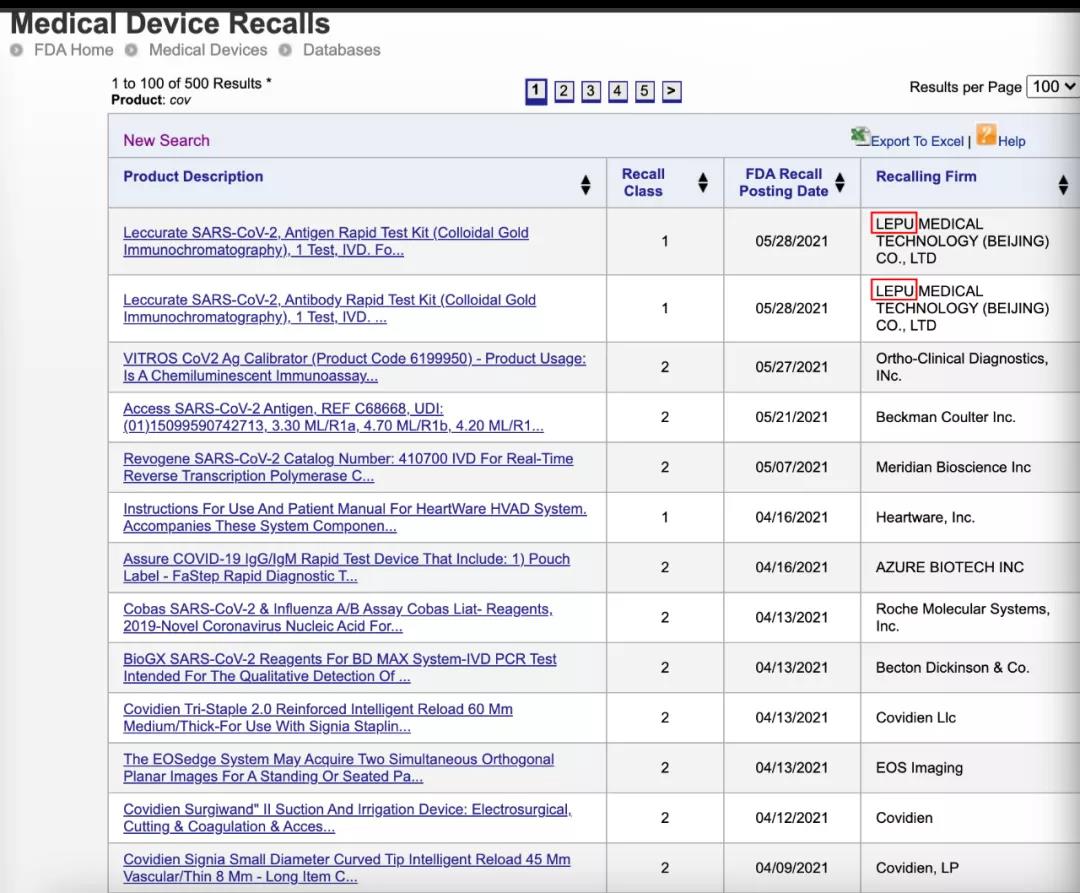
Task: Go to results page 1
Action: (536, 91)
